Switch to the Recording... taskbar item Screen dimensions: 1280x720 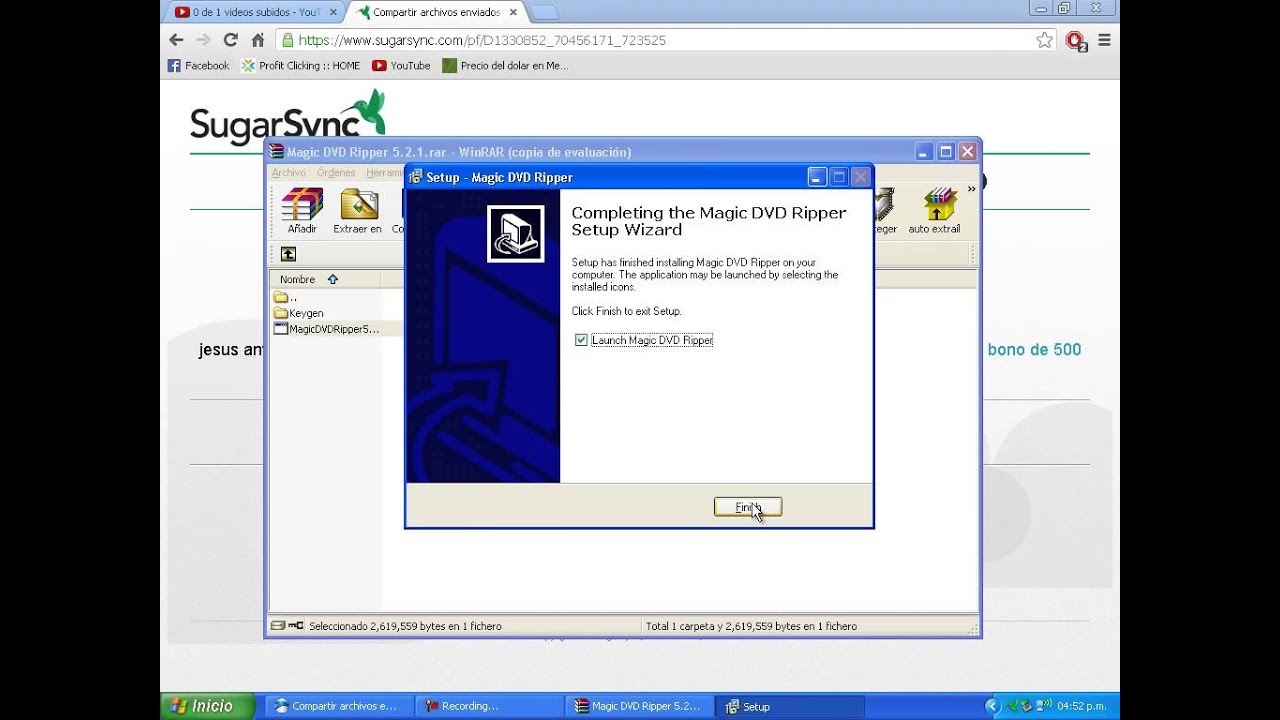[487, 706]
